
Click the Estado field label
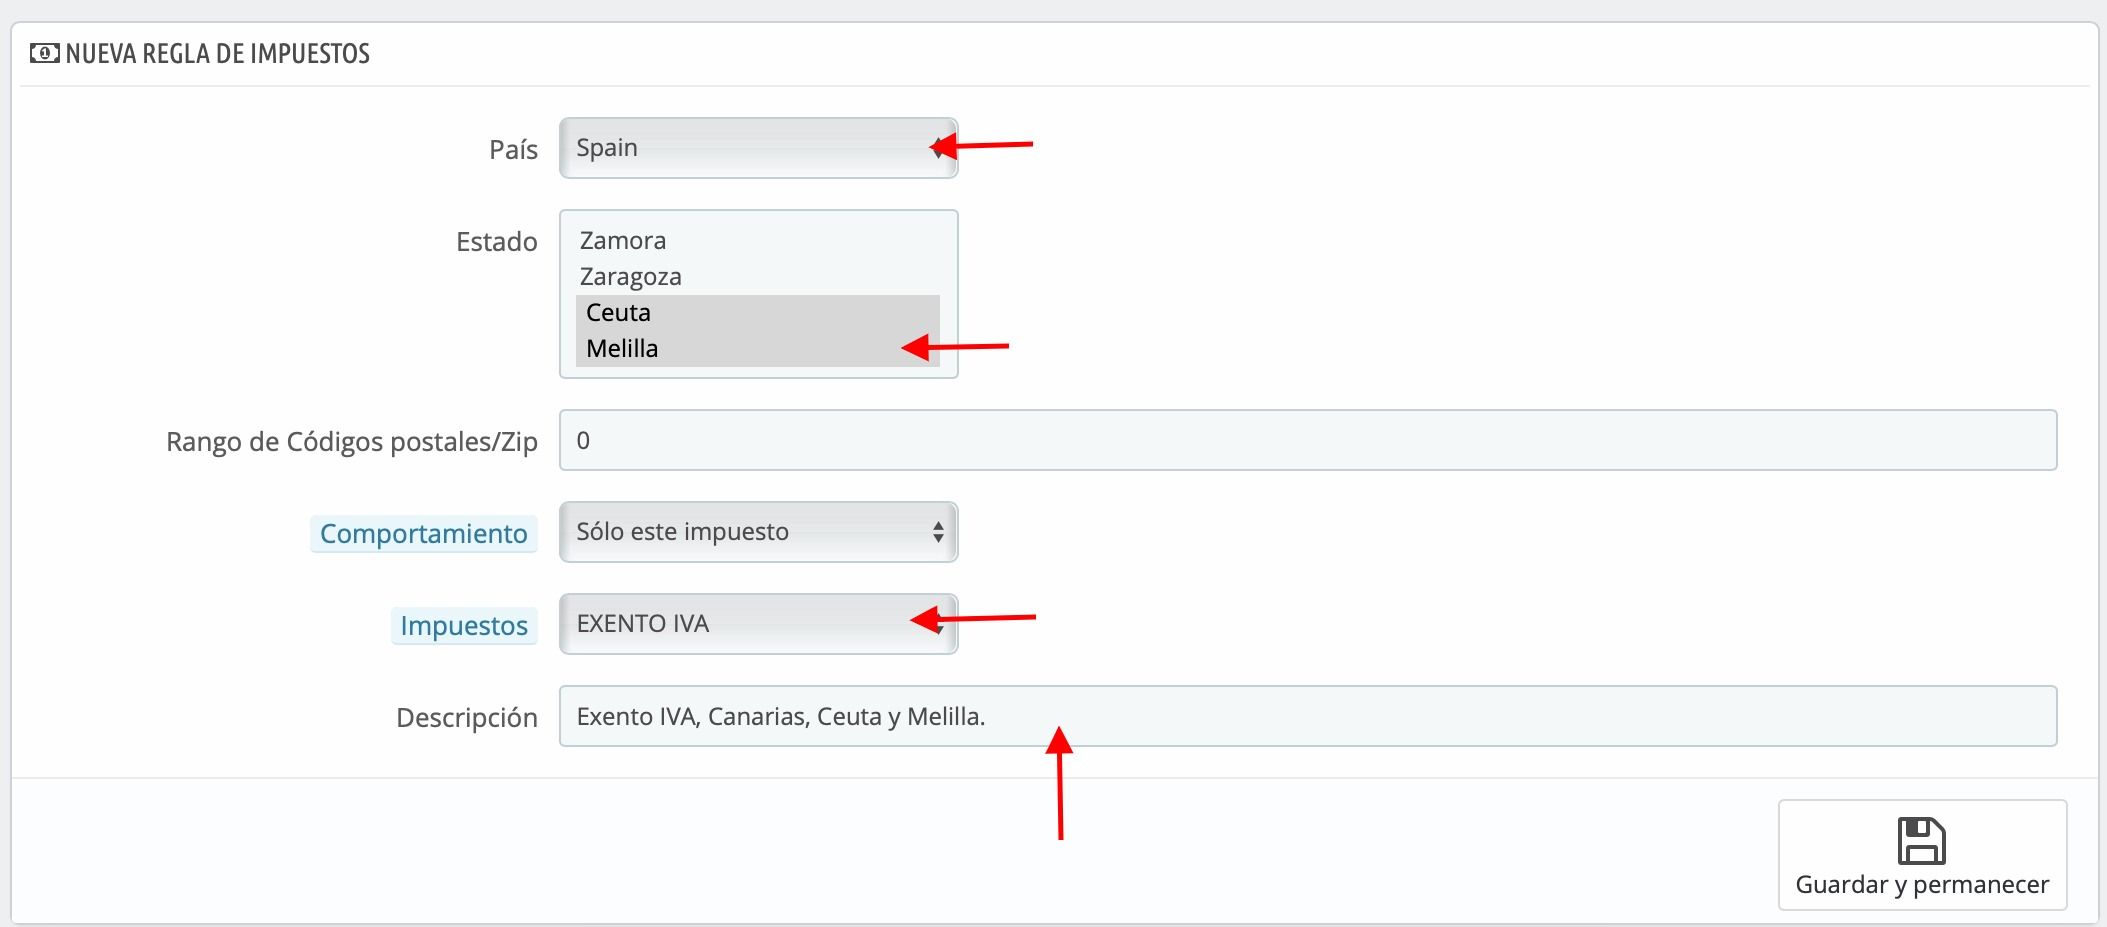point(497,242)
